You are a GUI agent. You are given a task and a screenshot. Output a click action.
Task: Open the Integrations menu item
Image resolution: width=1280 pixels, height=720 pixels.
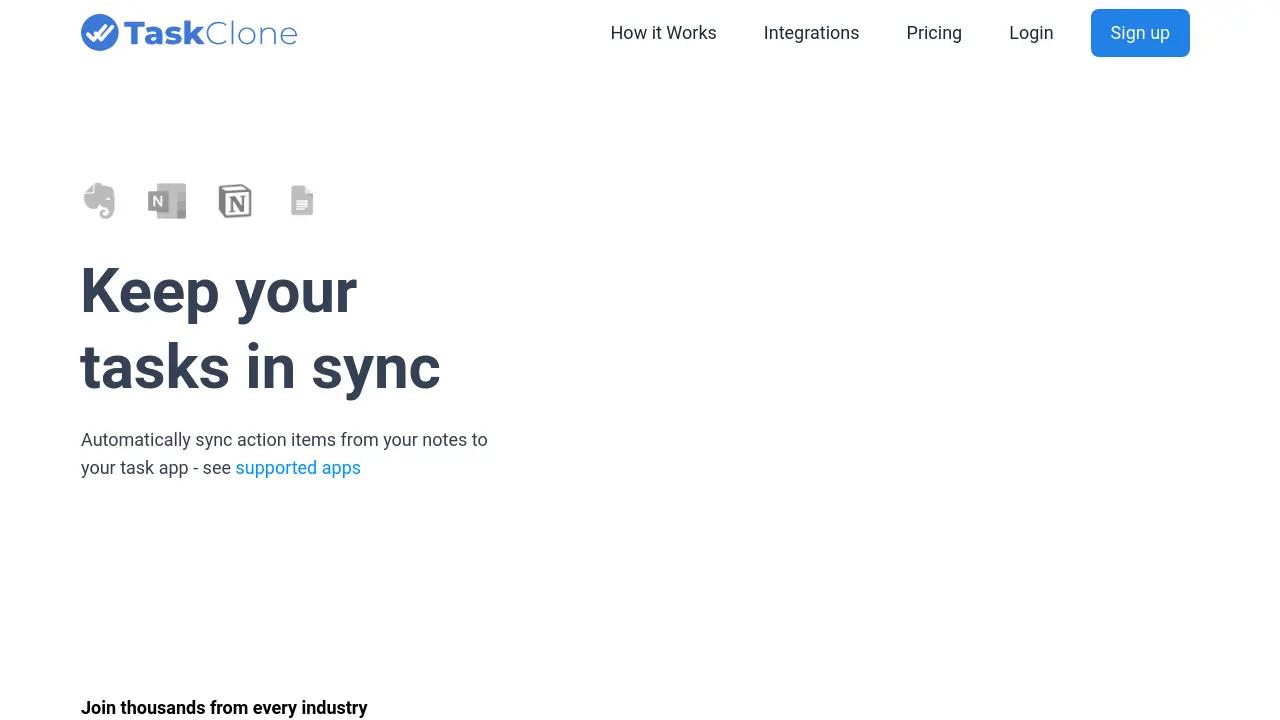[x=811, y=33]
